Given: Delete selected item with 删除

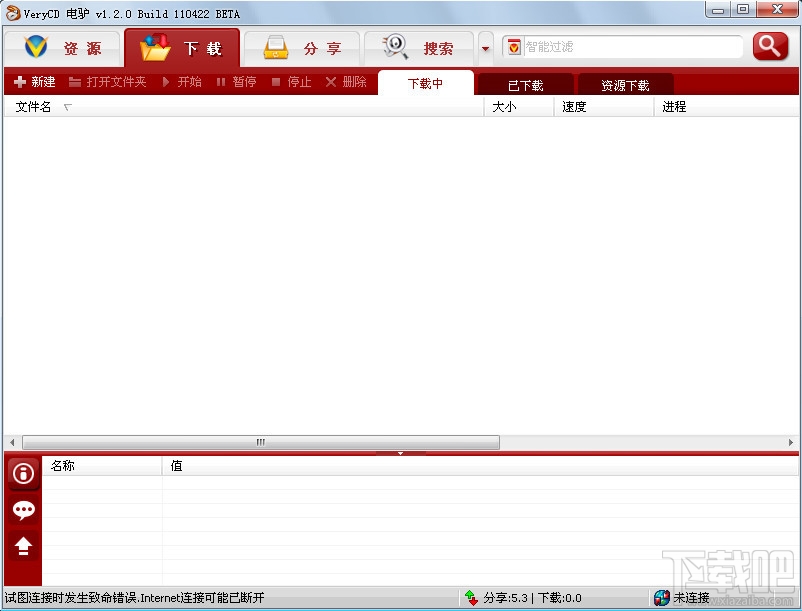Looking at the screenshot, I should coord(347,82).
